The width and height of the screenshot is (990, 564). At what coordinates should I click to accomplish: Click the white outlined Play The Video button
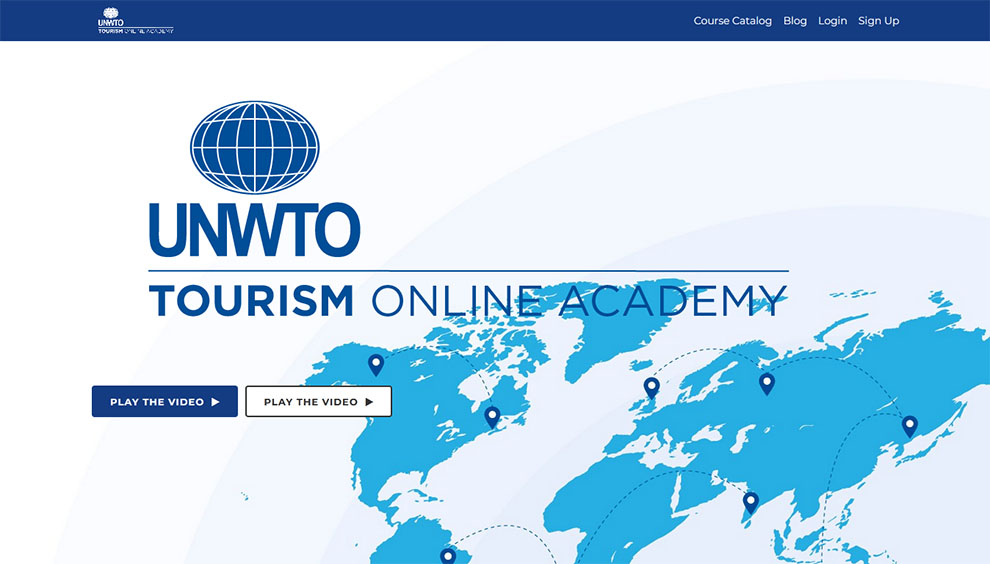(318, 402)
